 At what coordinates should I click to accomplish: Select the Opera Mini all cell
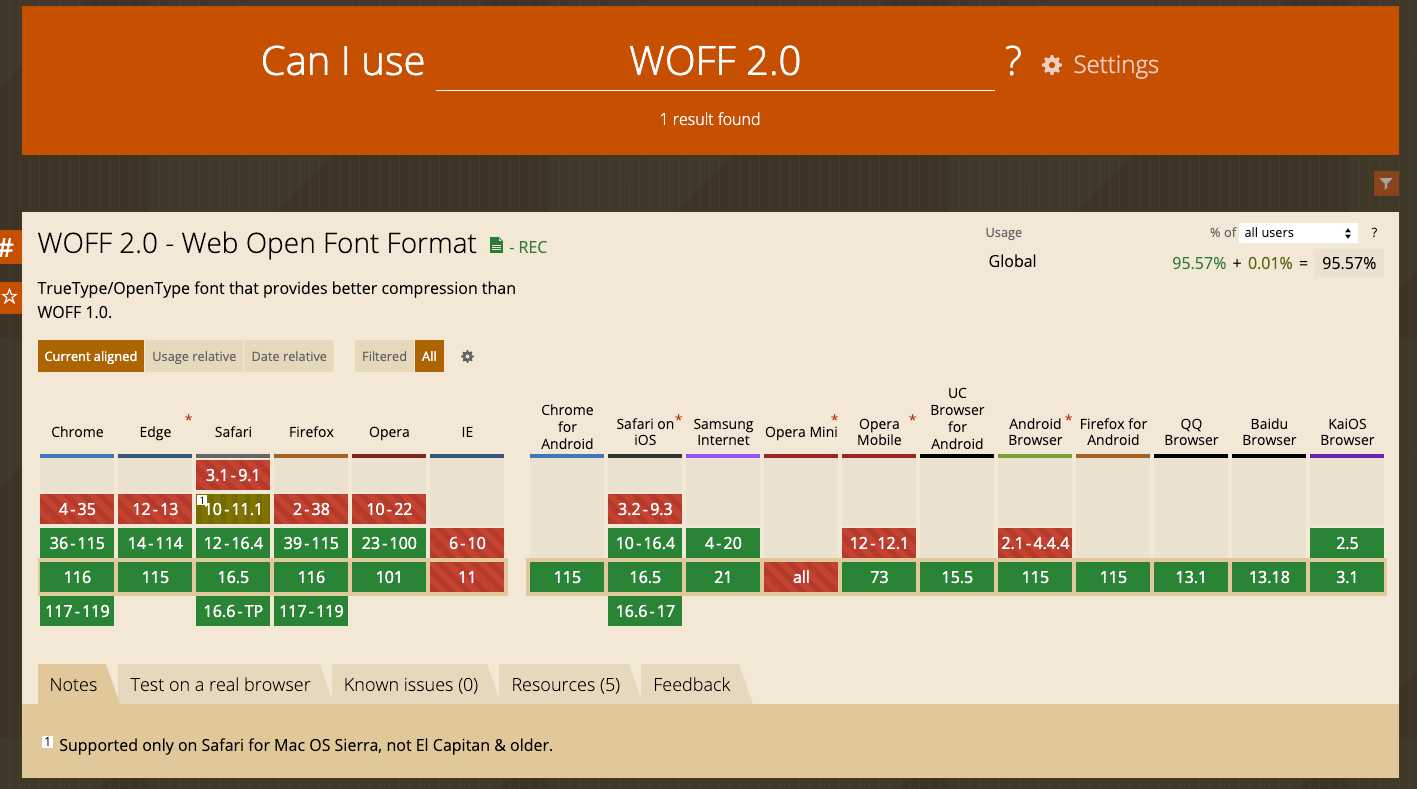point(801,577)
